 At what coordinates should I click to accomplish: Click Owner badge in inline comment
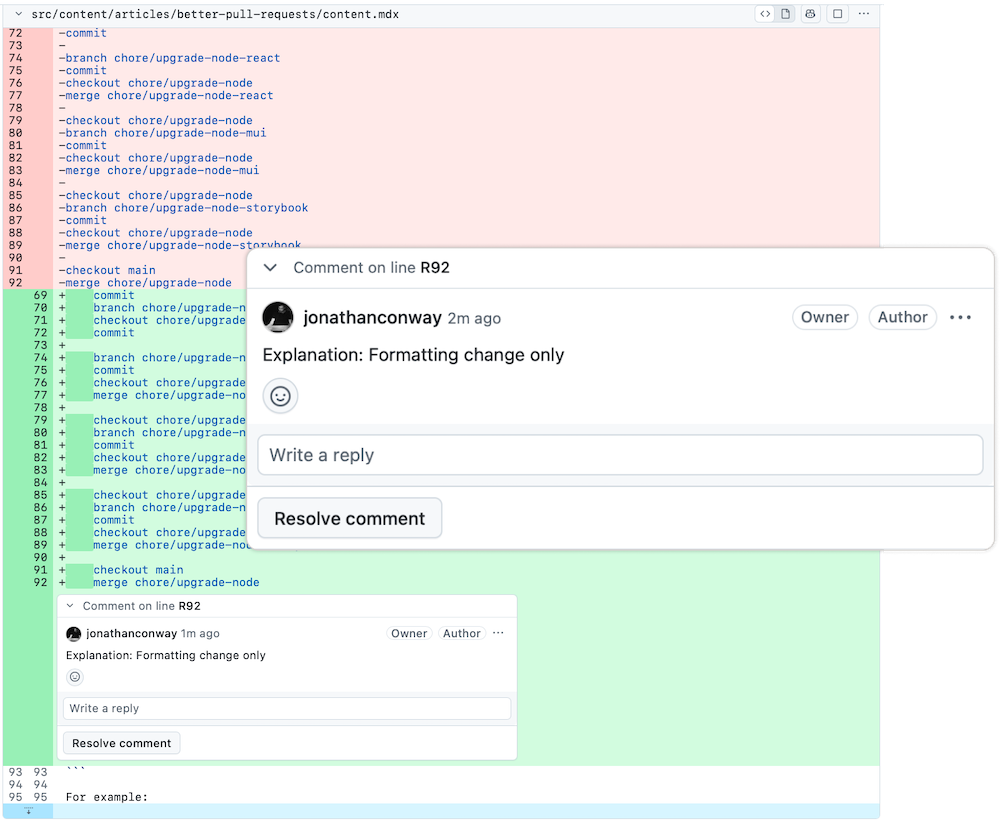pyautogui.click(x=409, y=633)
